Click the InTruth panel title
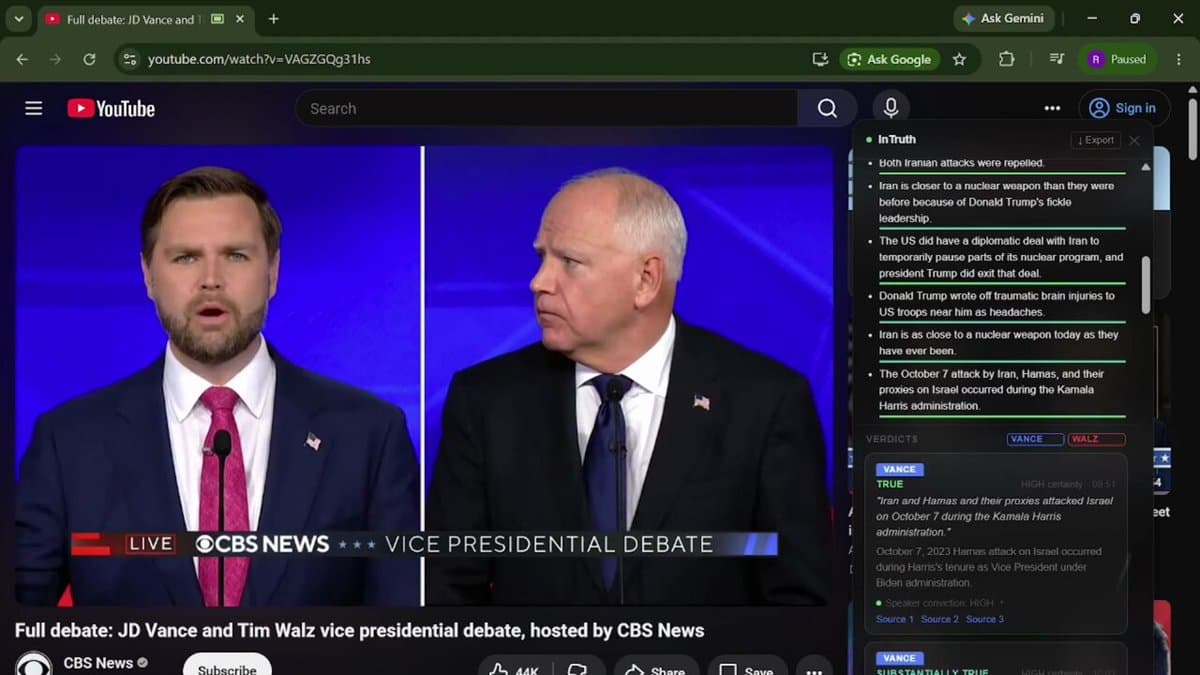Viewport: 1200px width, 675px height. pos(897,140)
